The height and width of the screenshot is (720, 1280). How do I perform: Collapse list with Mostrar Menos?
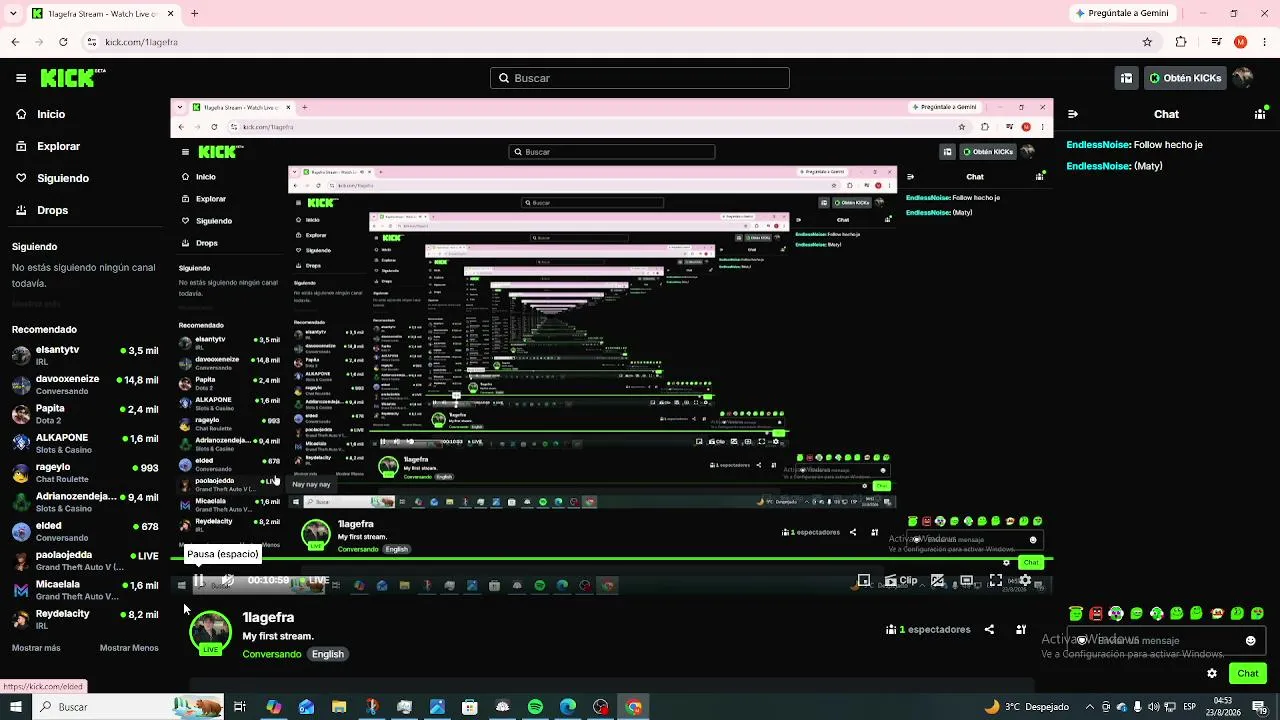[129, 648]
